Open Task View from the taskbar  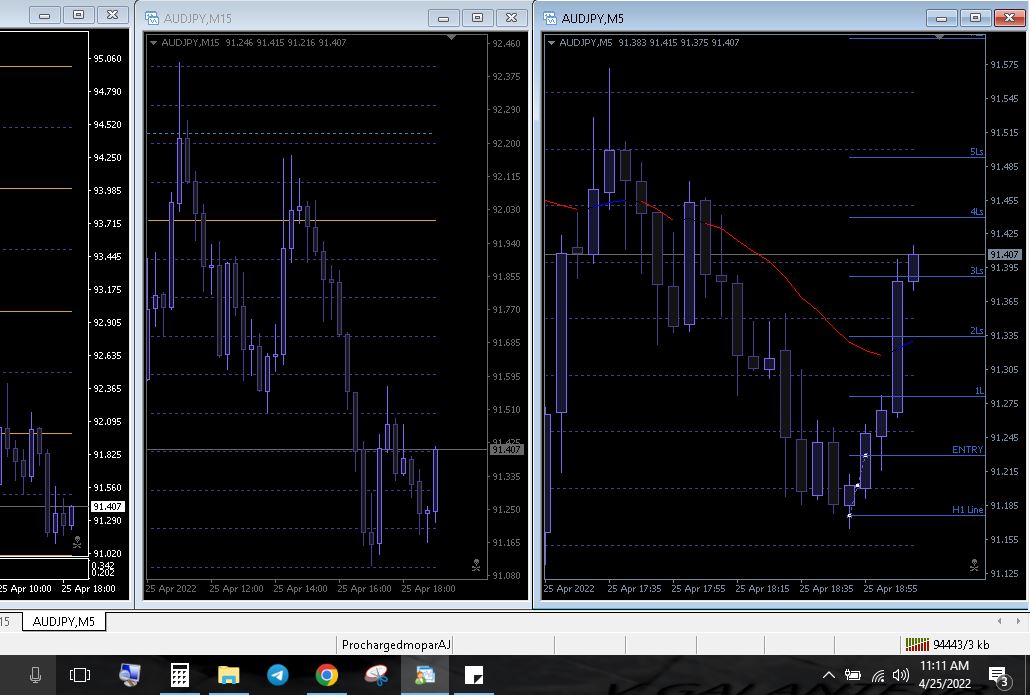click(x=79, y=675)
